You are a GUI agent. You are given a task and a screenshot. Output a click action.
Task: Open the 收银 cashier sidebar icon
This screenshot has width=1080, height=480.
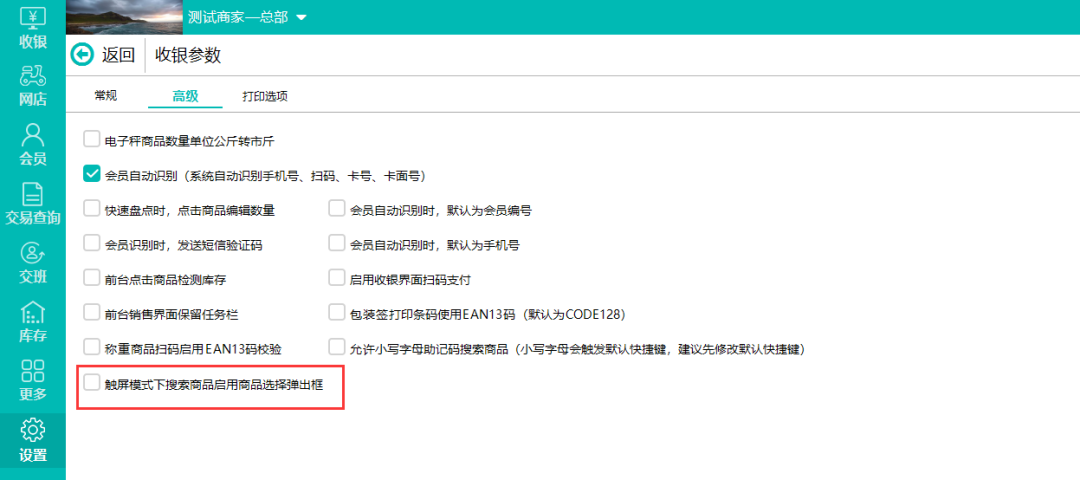pyautogui.click(x=32, y=18)
